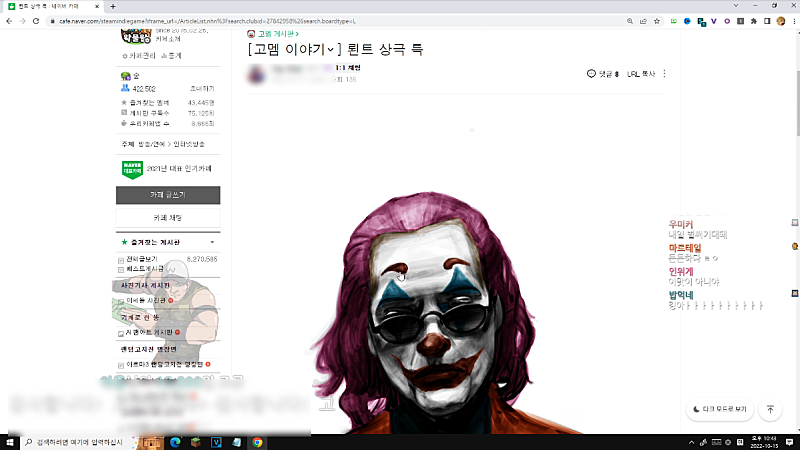Open the Windows notification center icon

tap(789, 442)
